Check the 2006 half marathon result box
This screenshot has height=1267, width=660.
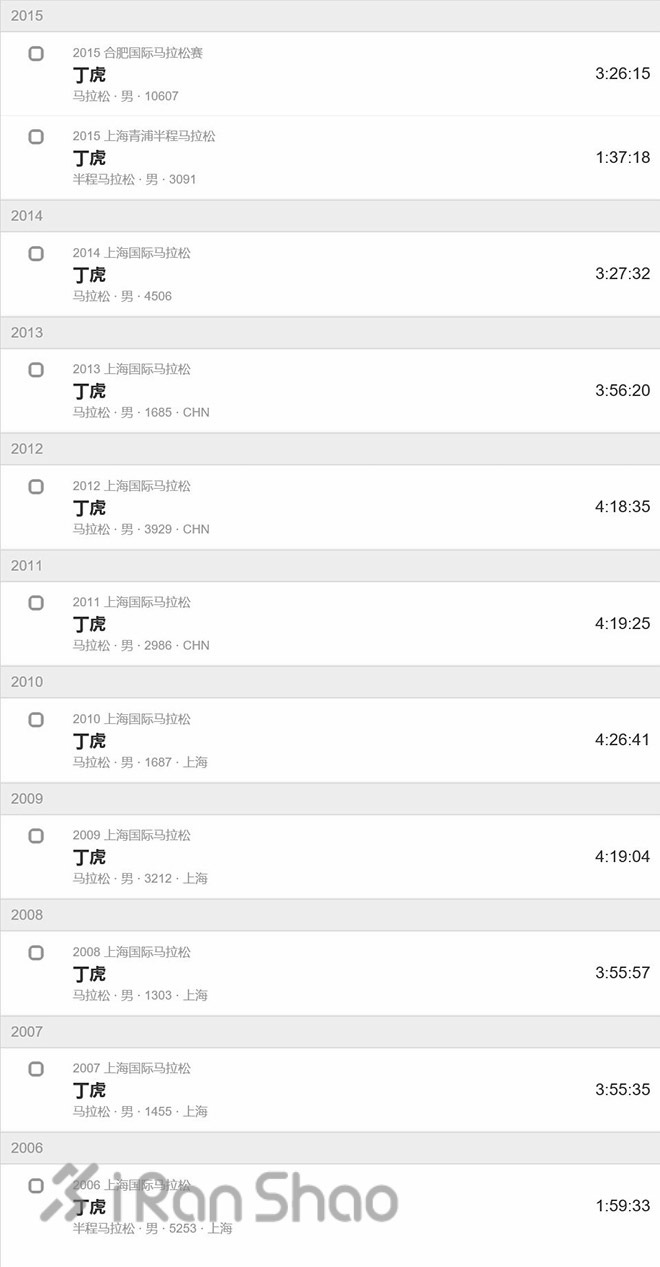coord(36,1186)
